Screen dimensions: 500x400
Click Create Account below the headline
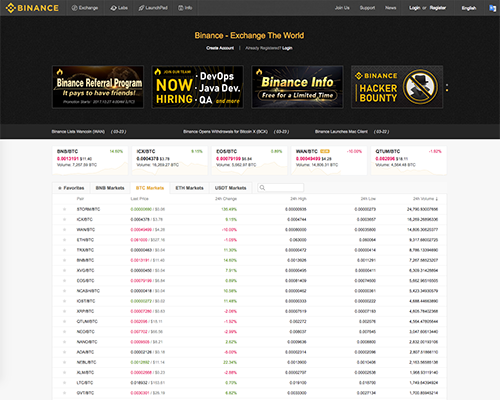coord(220,48)
